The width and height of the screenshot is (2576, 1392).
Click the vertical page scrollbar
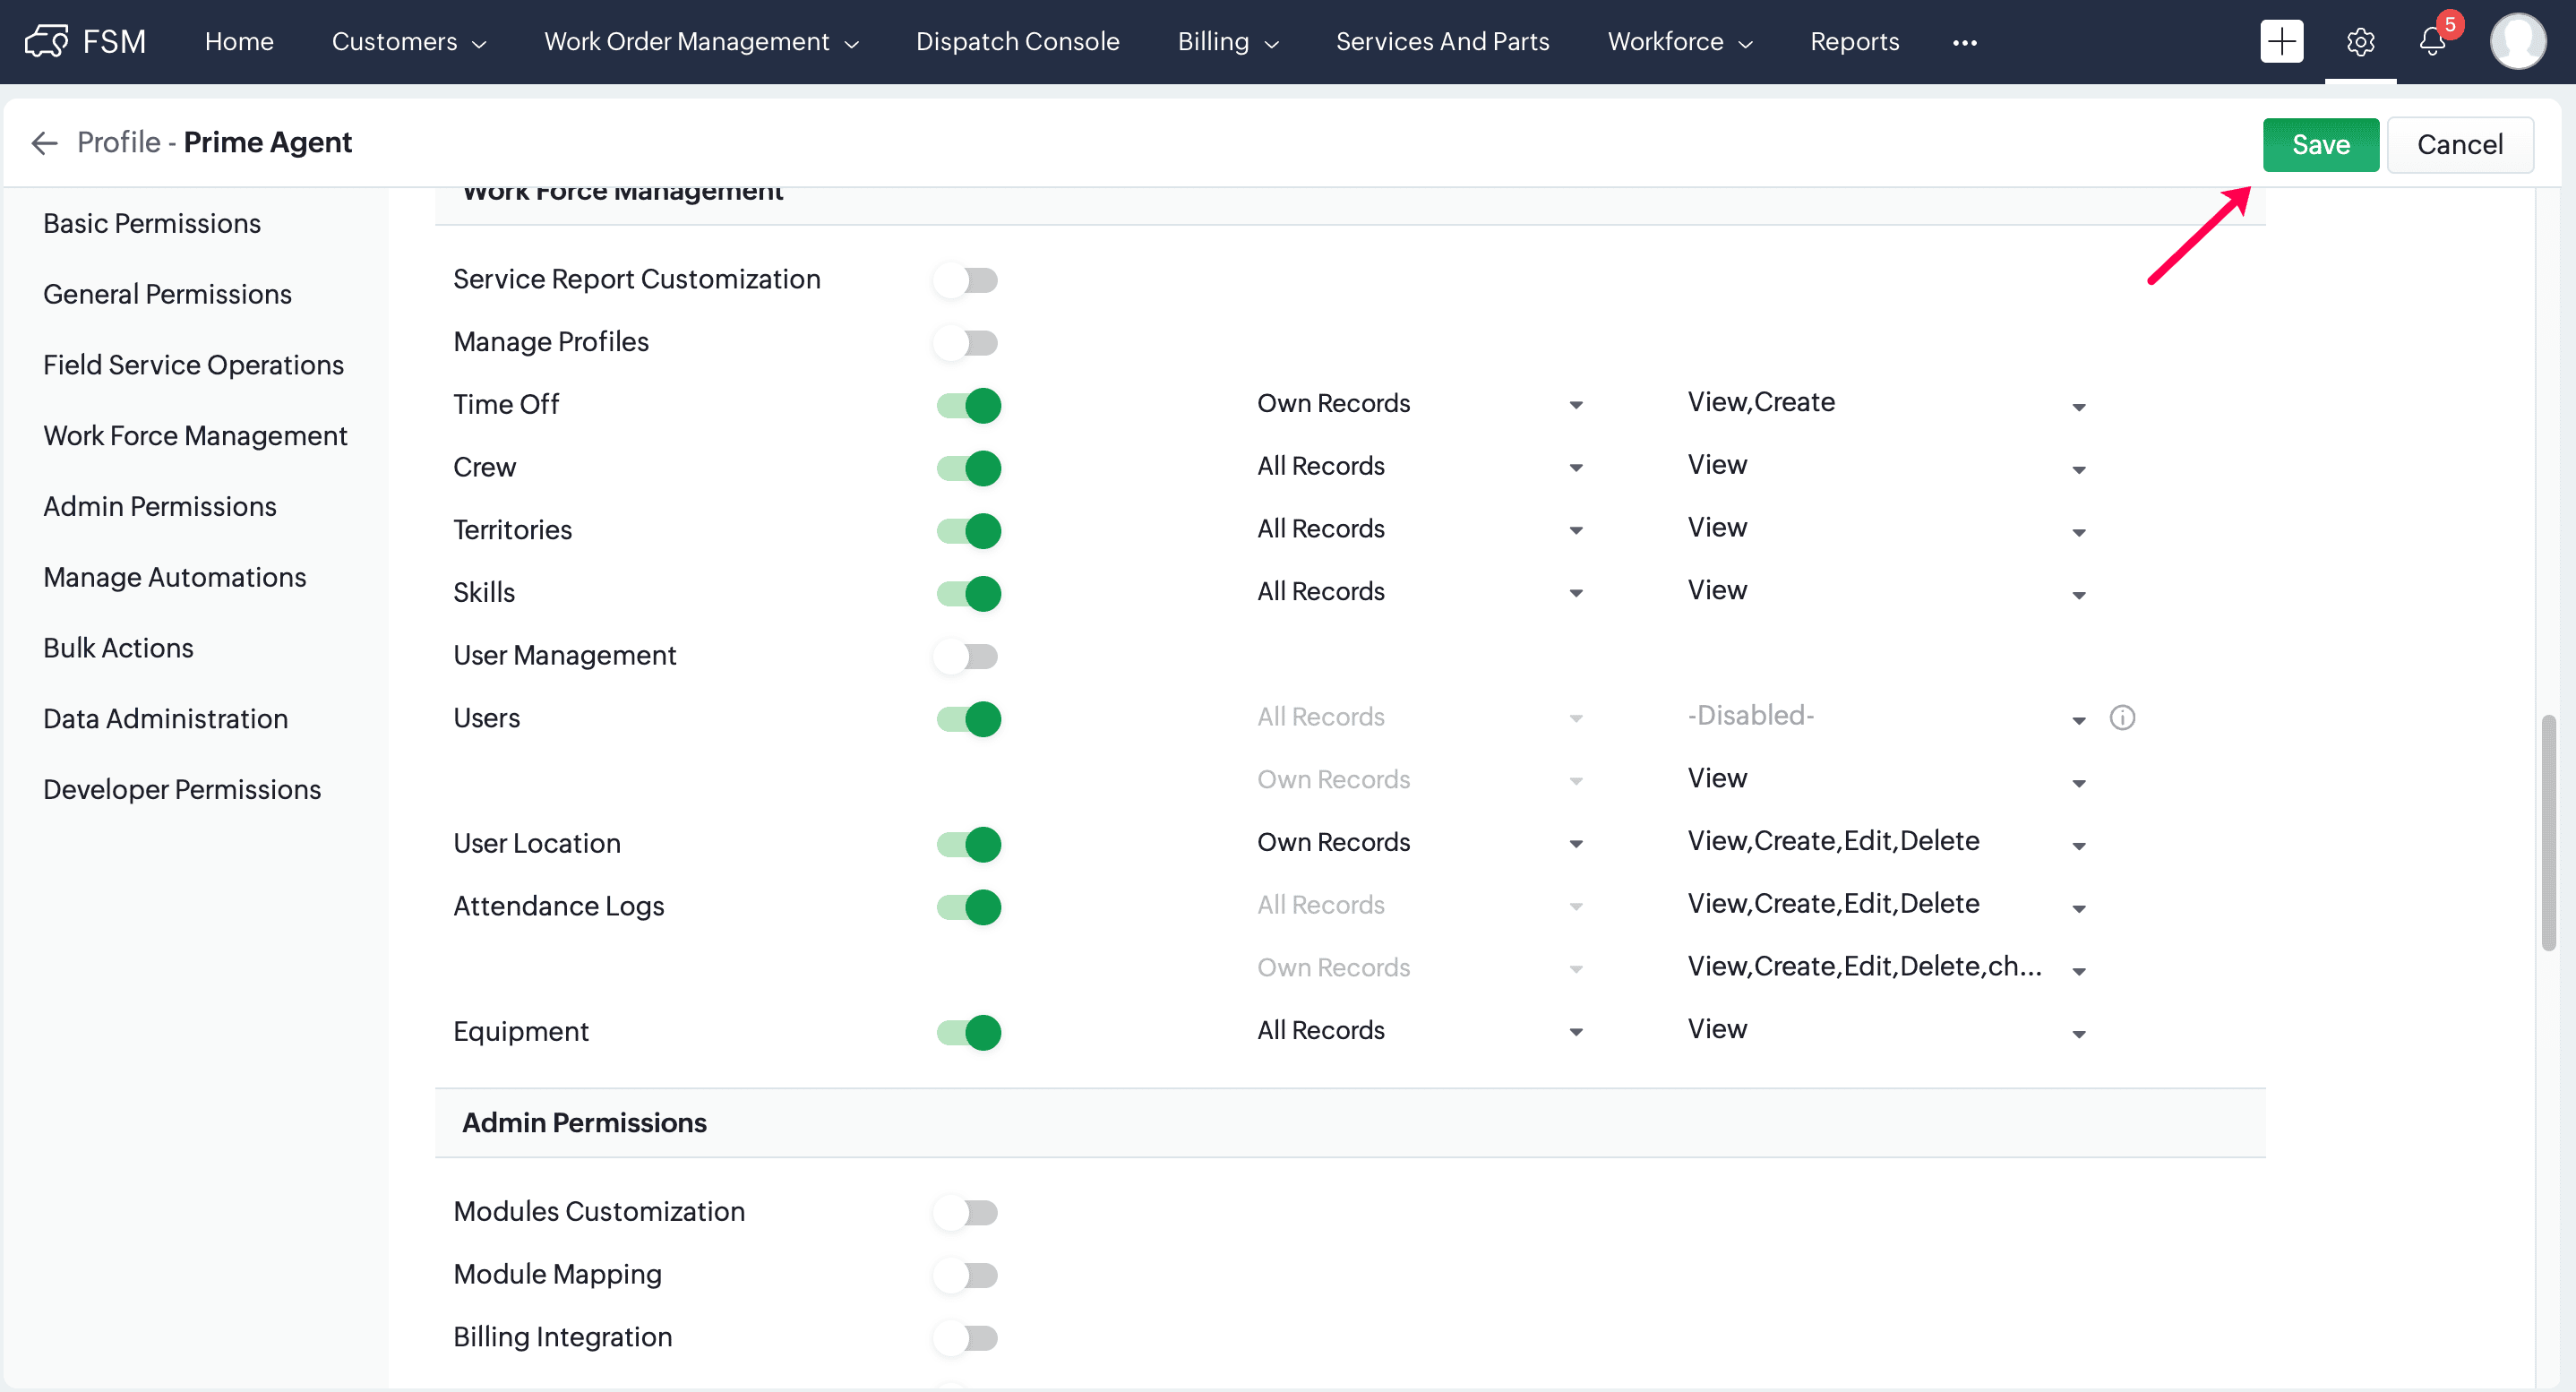(2548, 832)
